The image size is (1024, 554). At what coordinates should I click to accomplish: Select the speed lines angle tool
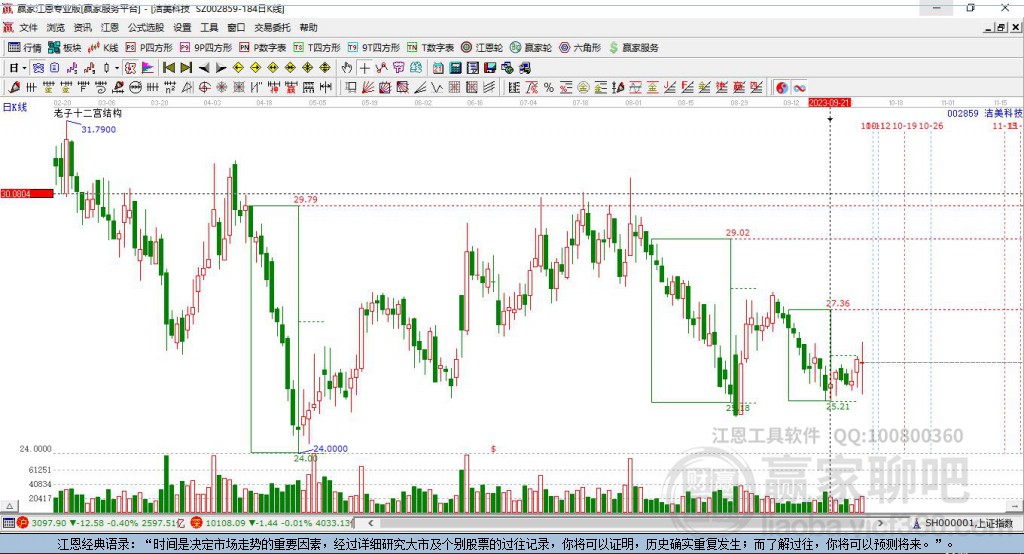coord(420,88)
